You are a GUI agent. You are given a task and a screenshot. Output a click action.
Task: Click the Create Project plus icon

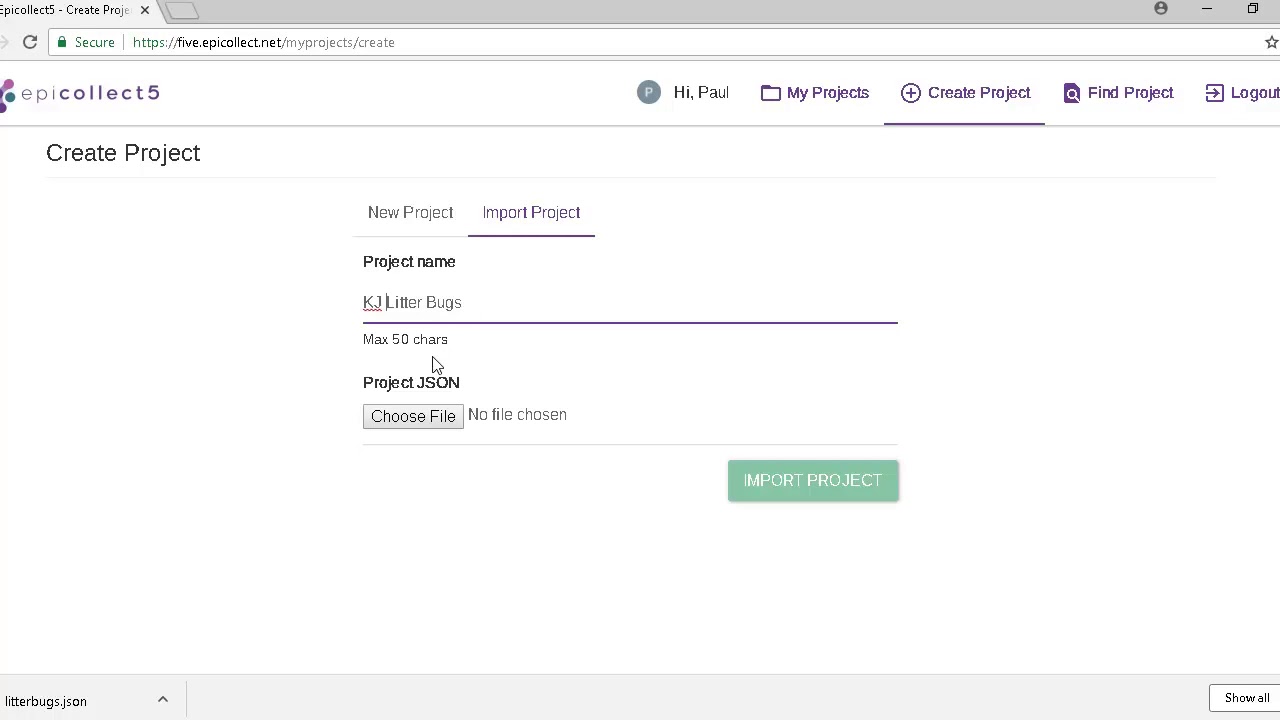910,93
